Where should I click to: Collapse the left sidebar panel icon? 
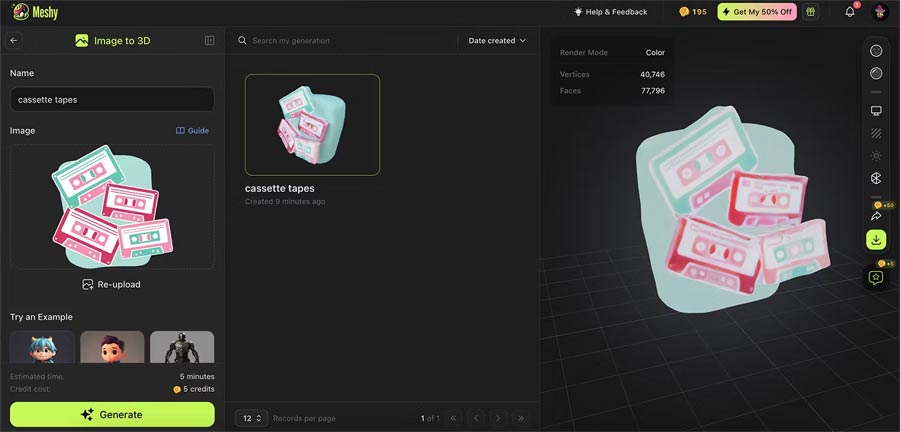(x=209, y=41)
